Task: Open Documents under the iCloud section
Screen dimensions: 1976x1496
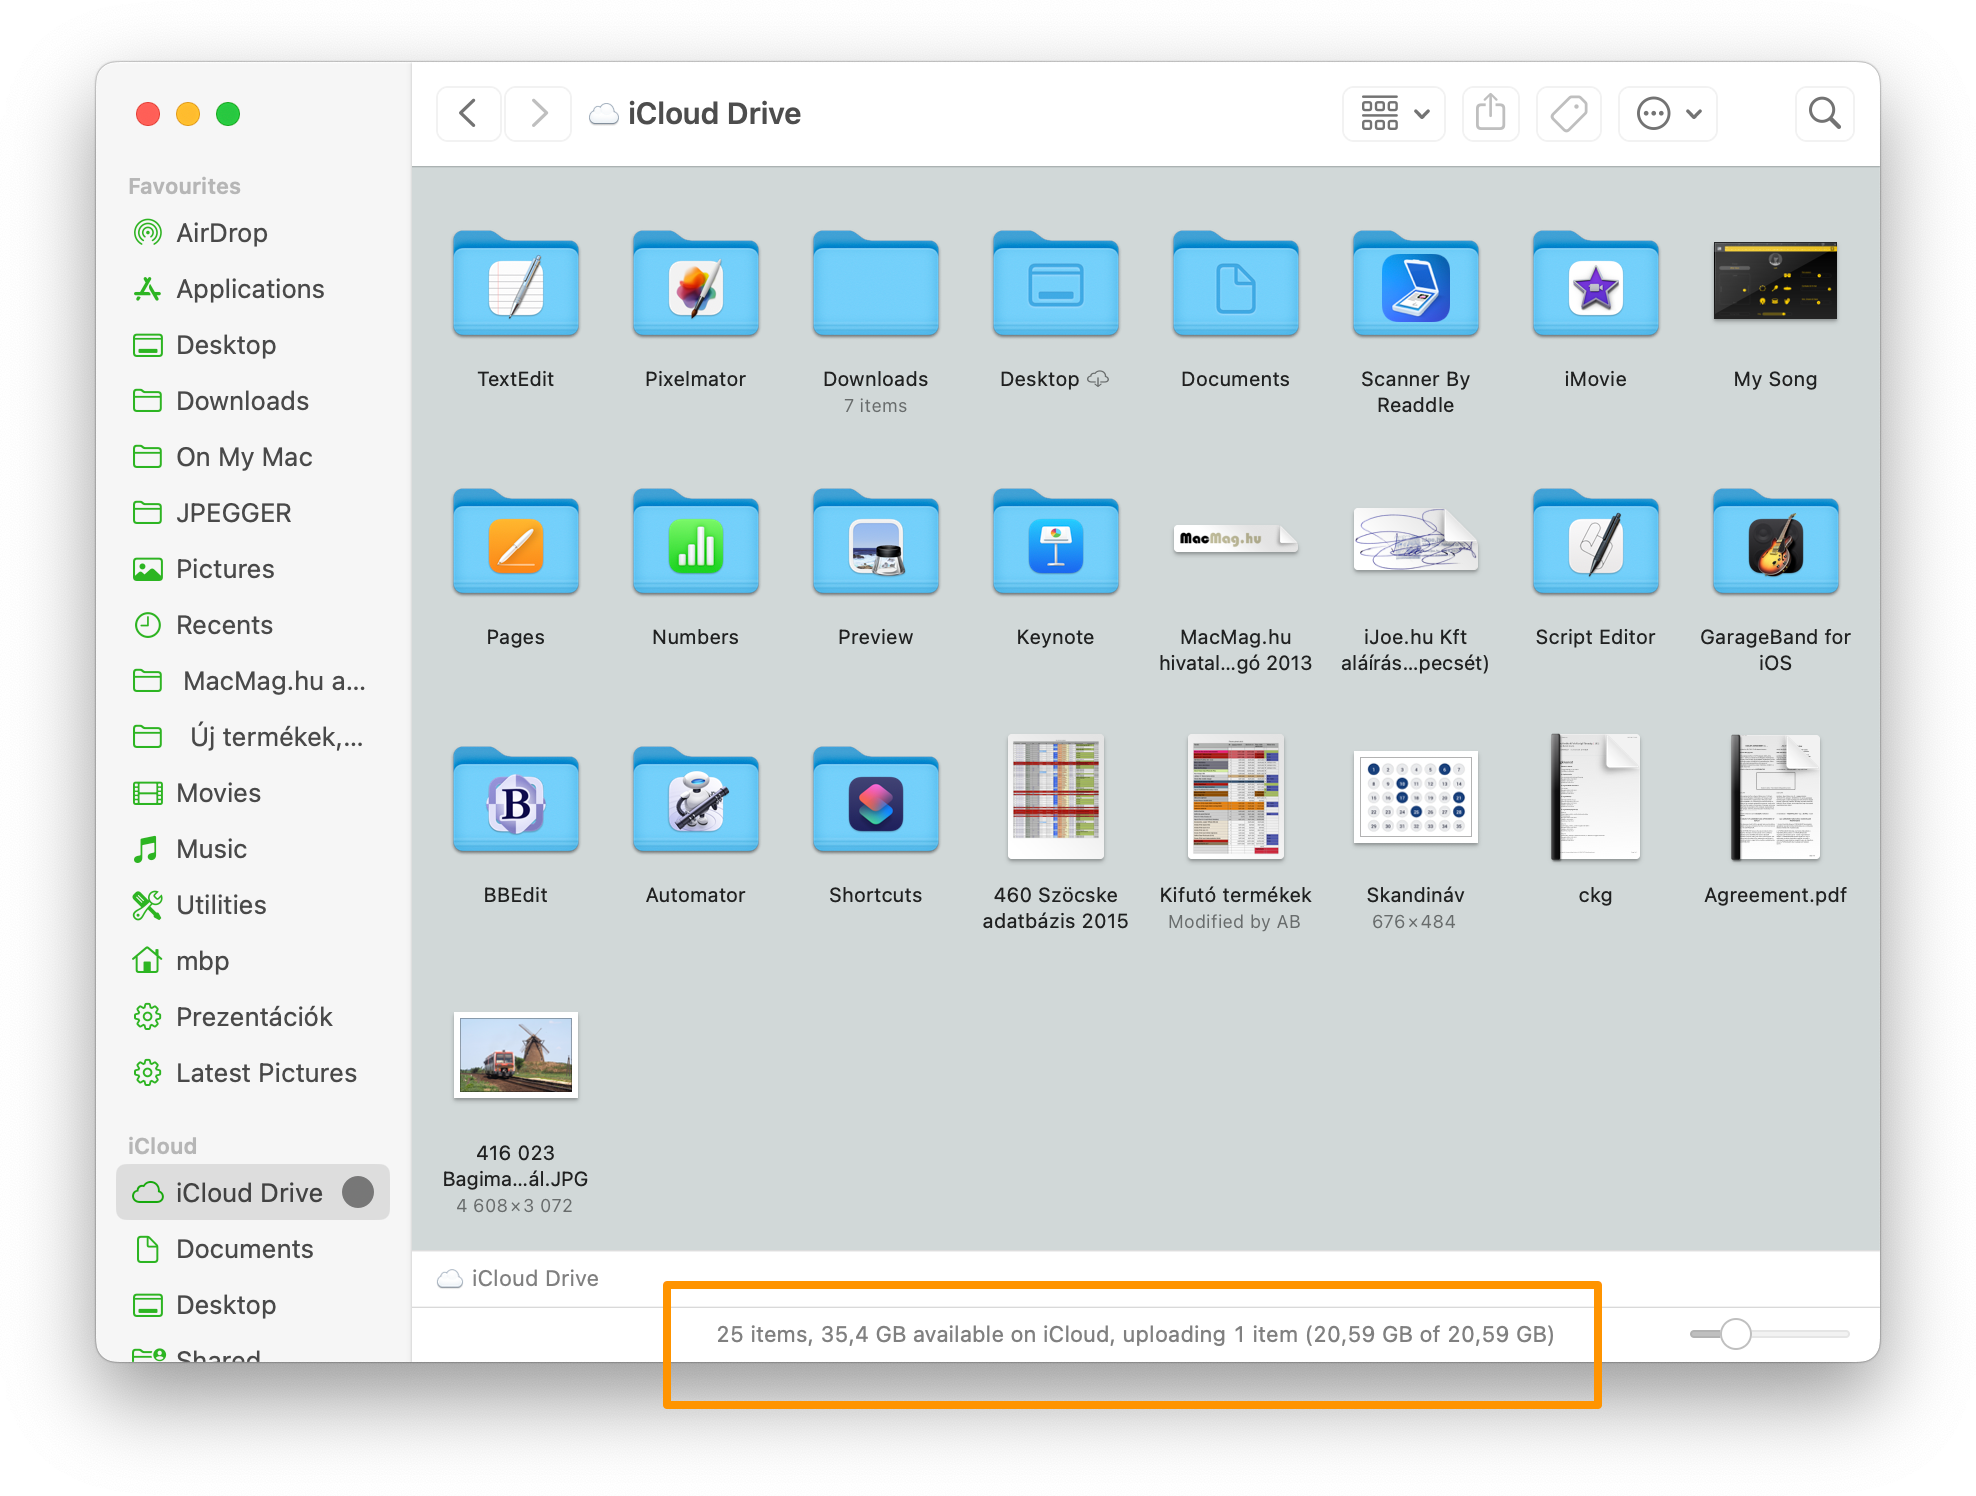Action: click(x=252, y=1249)
